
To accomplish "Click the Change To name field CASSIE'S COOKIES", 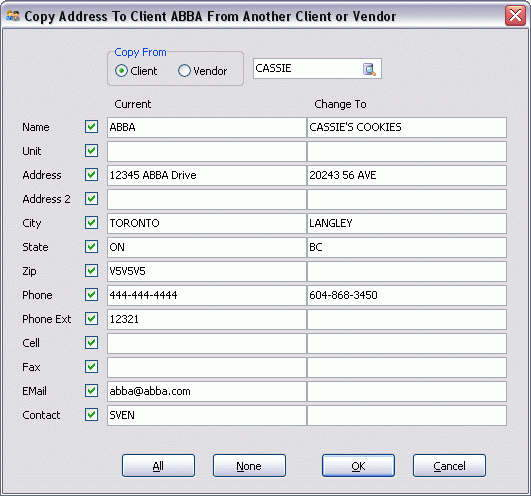I will (x=407, y=127).
